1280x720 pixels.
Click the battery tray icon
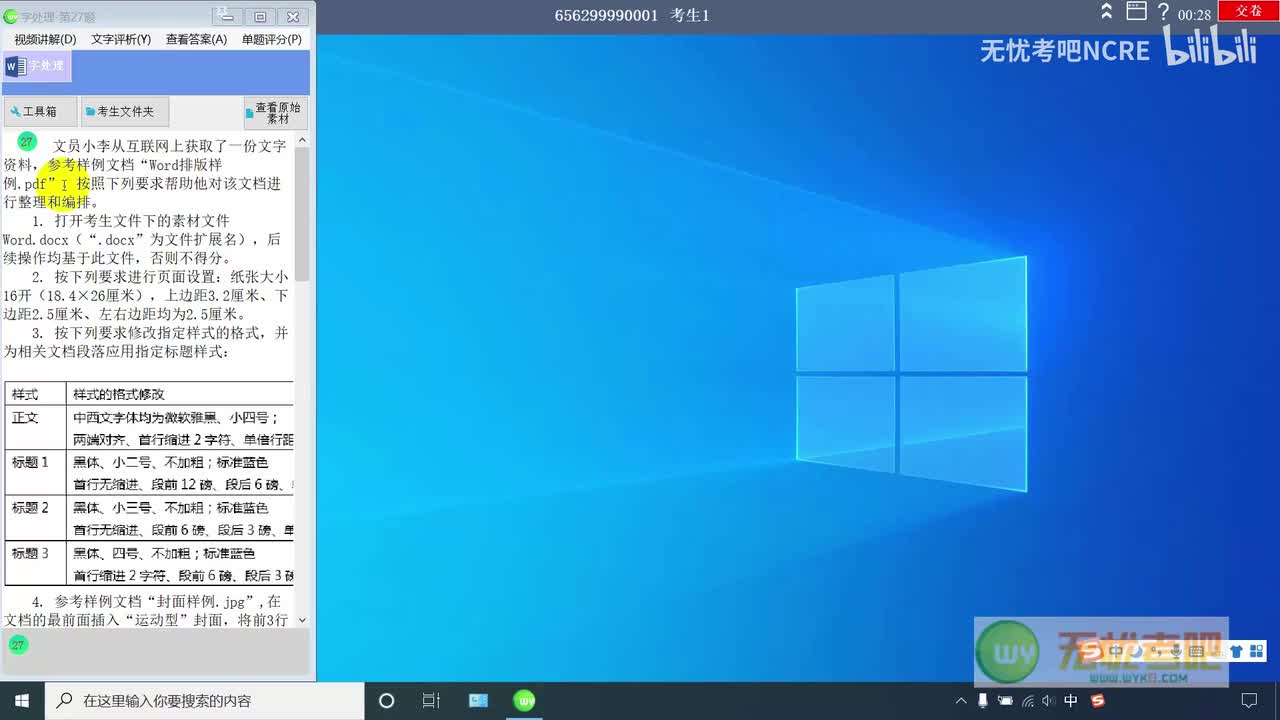pos(1005,701)
